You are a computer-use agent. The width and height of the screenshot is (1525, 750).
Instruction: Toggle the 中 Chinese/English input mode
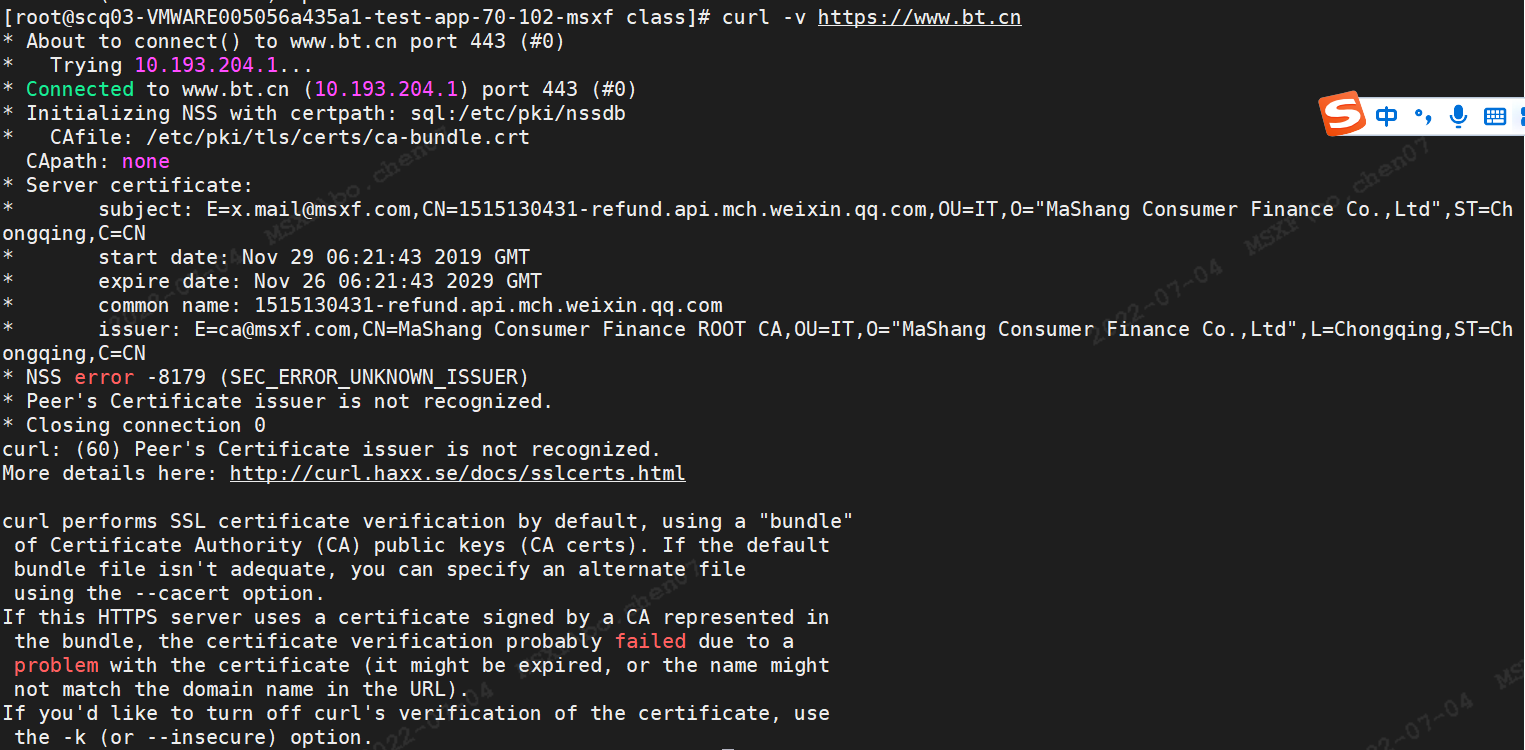click(x=1387, y=116)
